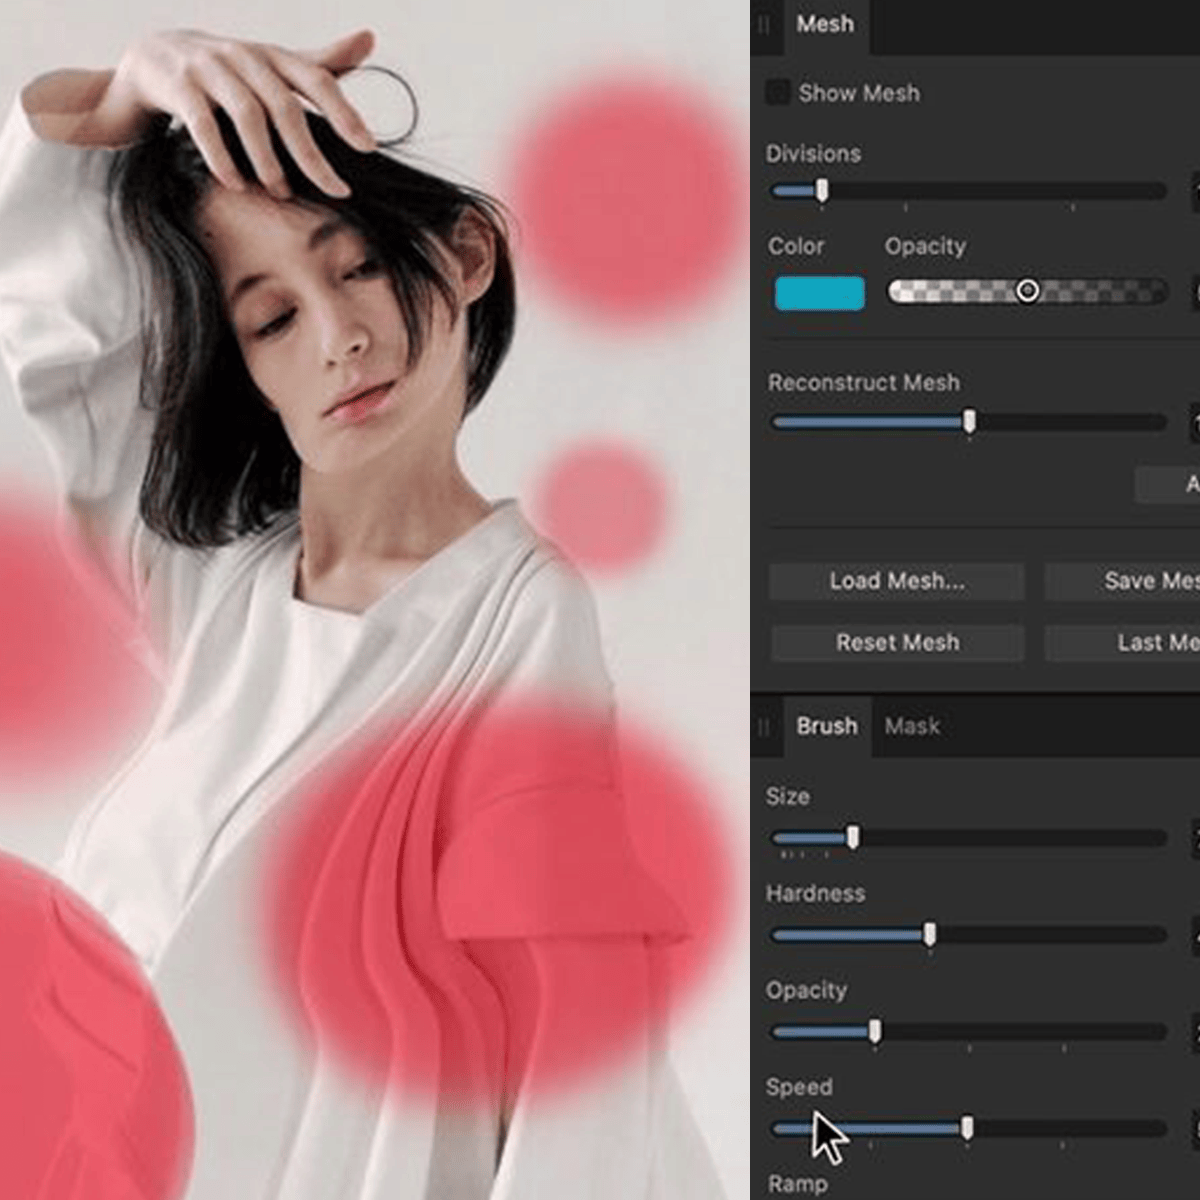
Task: Click the Hardness slider handle
Action: pos(930,935)
